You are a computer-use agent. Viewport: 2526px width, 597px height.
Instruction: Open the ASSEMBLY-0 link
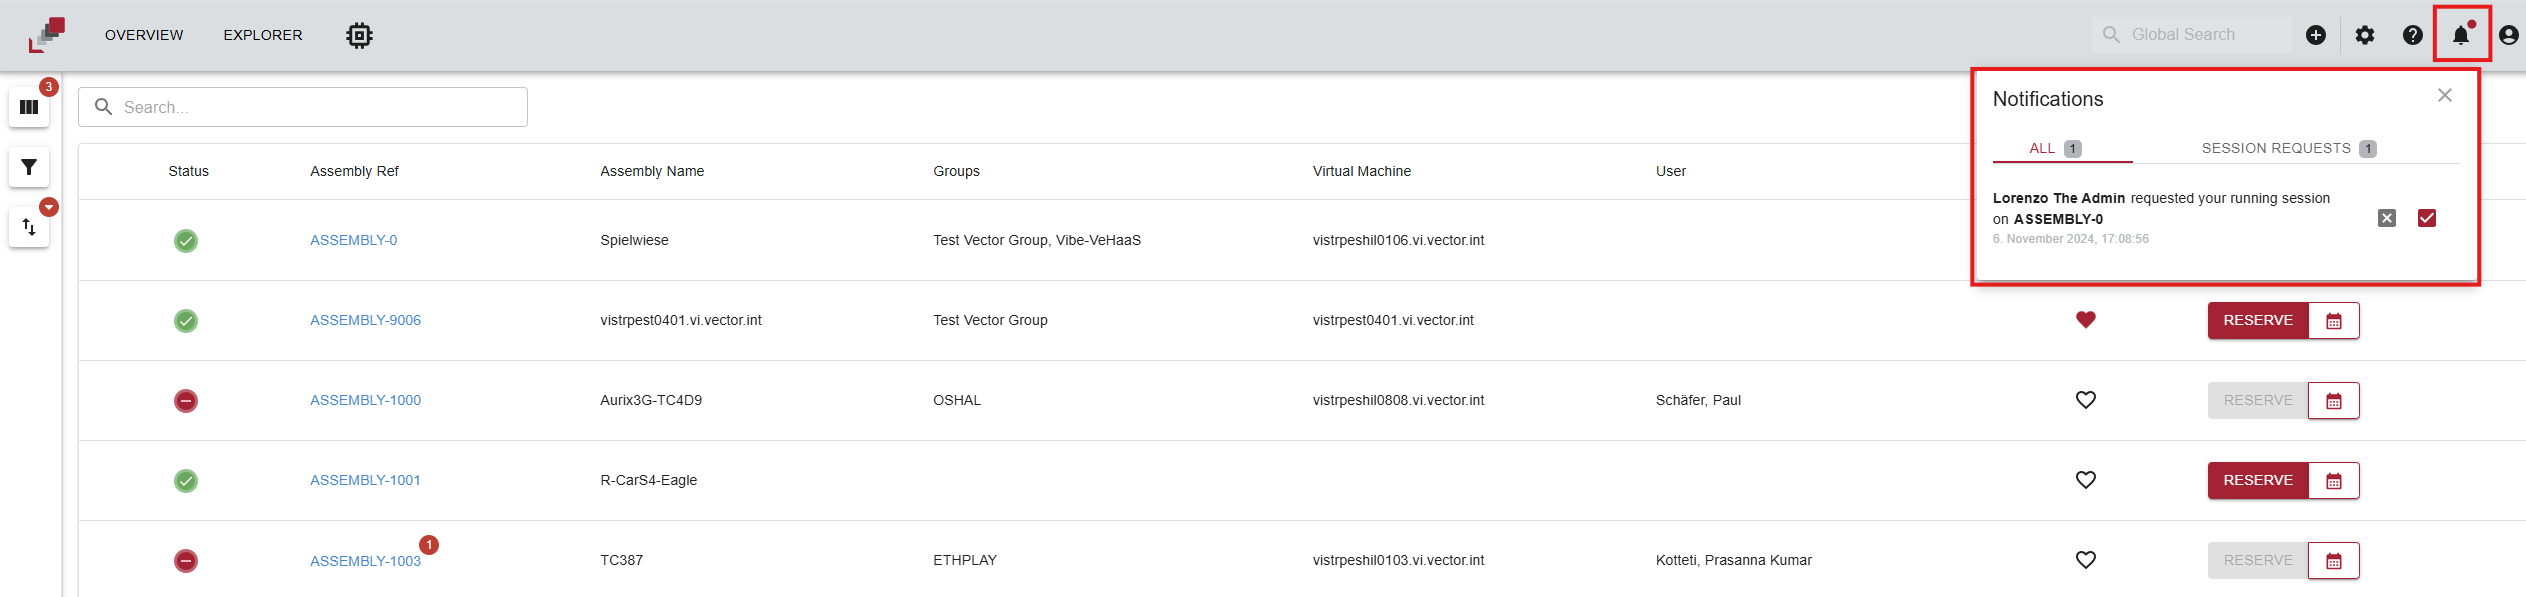coord(354,240)
